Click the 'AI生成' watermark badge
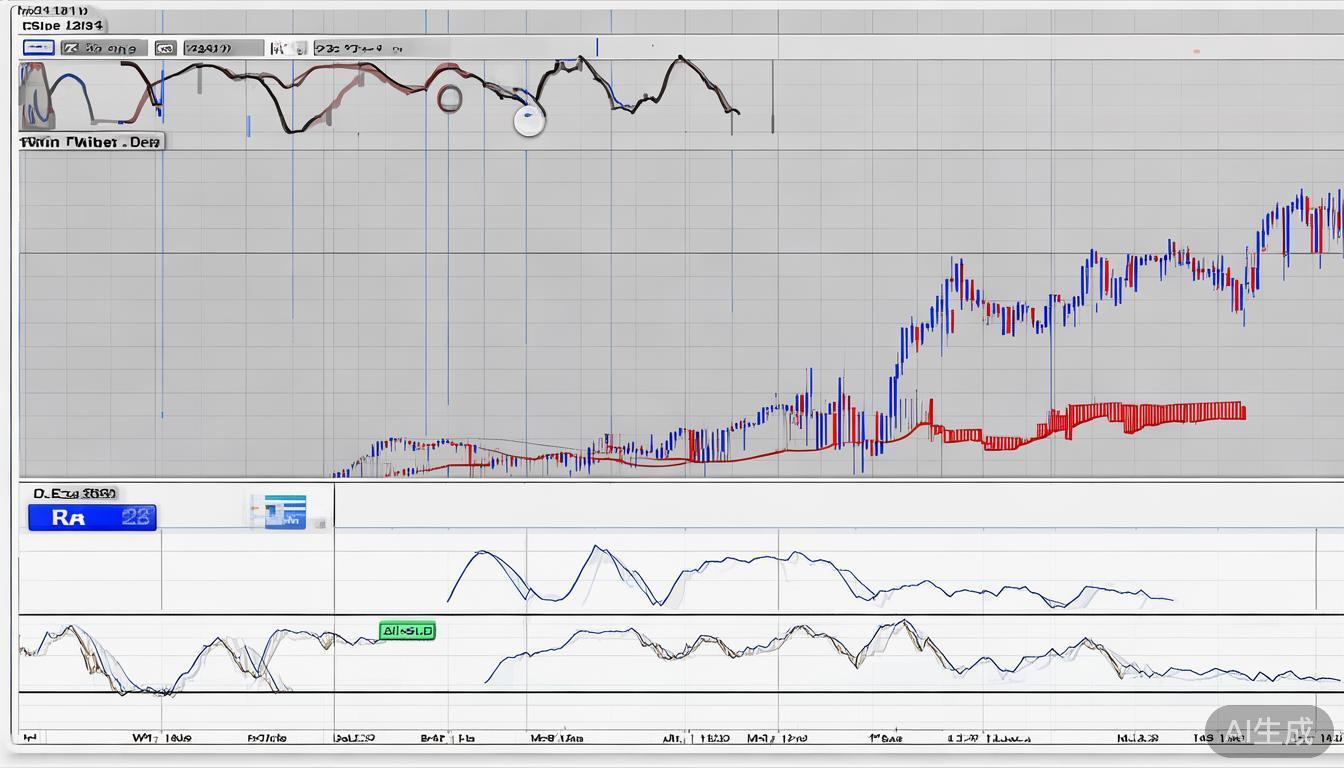1344x768 pixels. pos(1268,731)
